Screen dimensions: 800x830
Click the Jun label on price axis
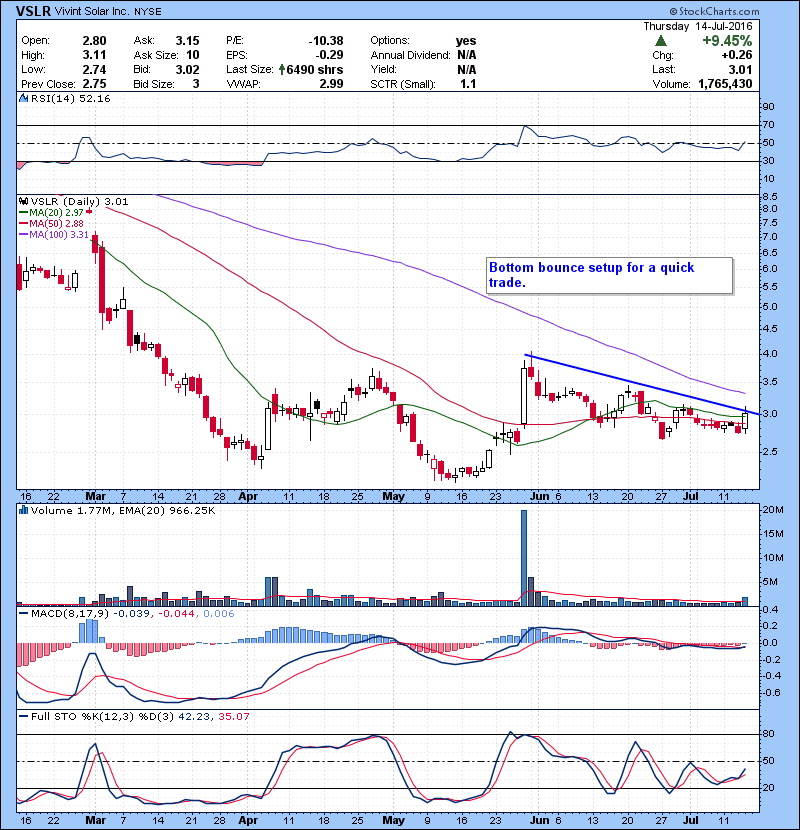[x=539, y=497]
